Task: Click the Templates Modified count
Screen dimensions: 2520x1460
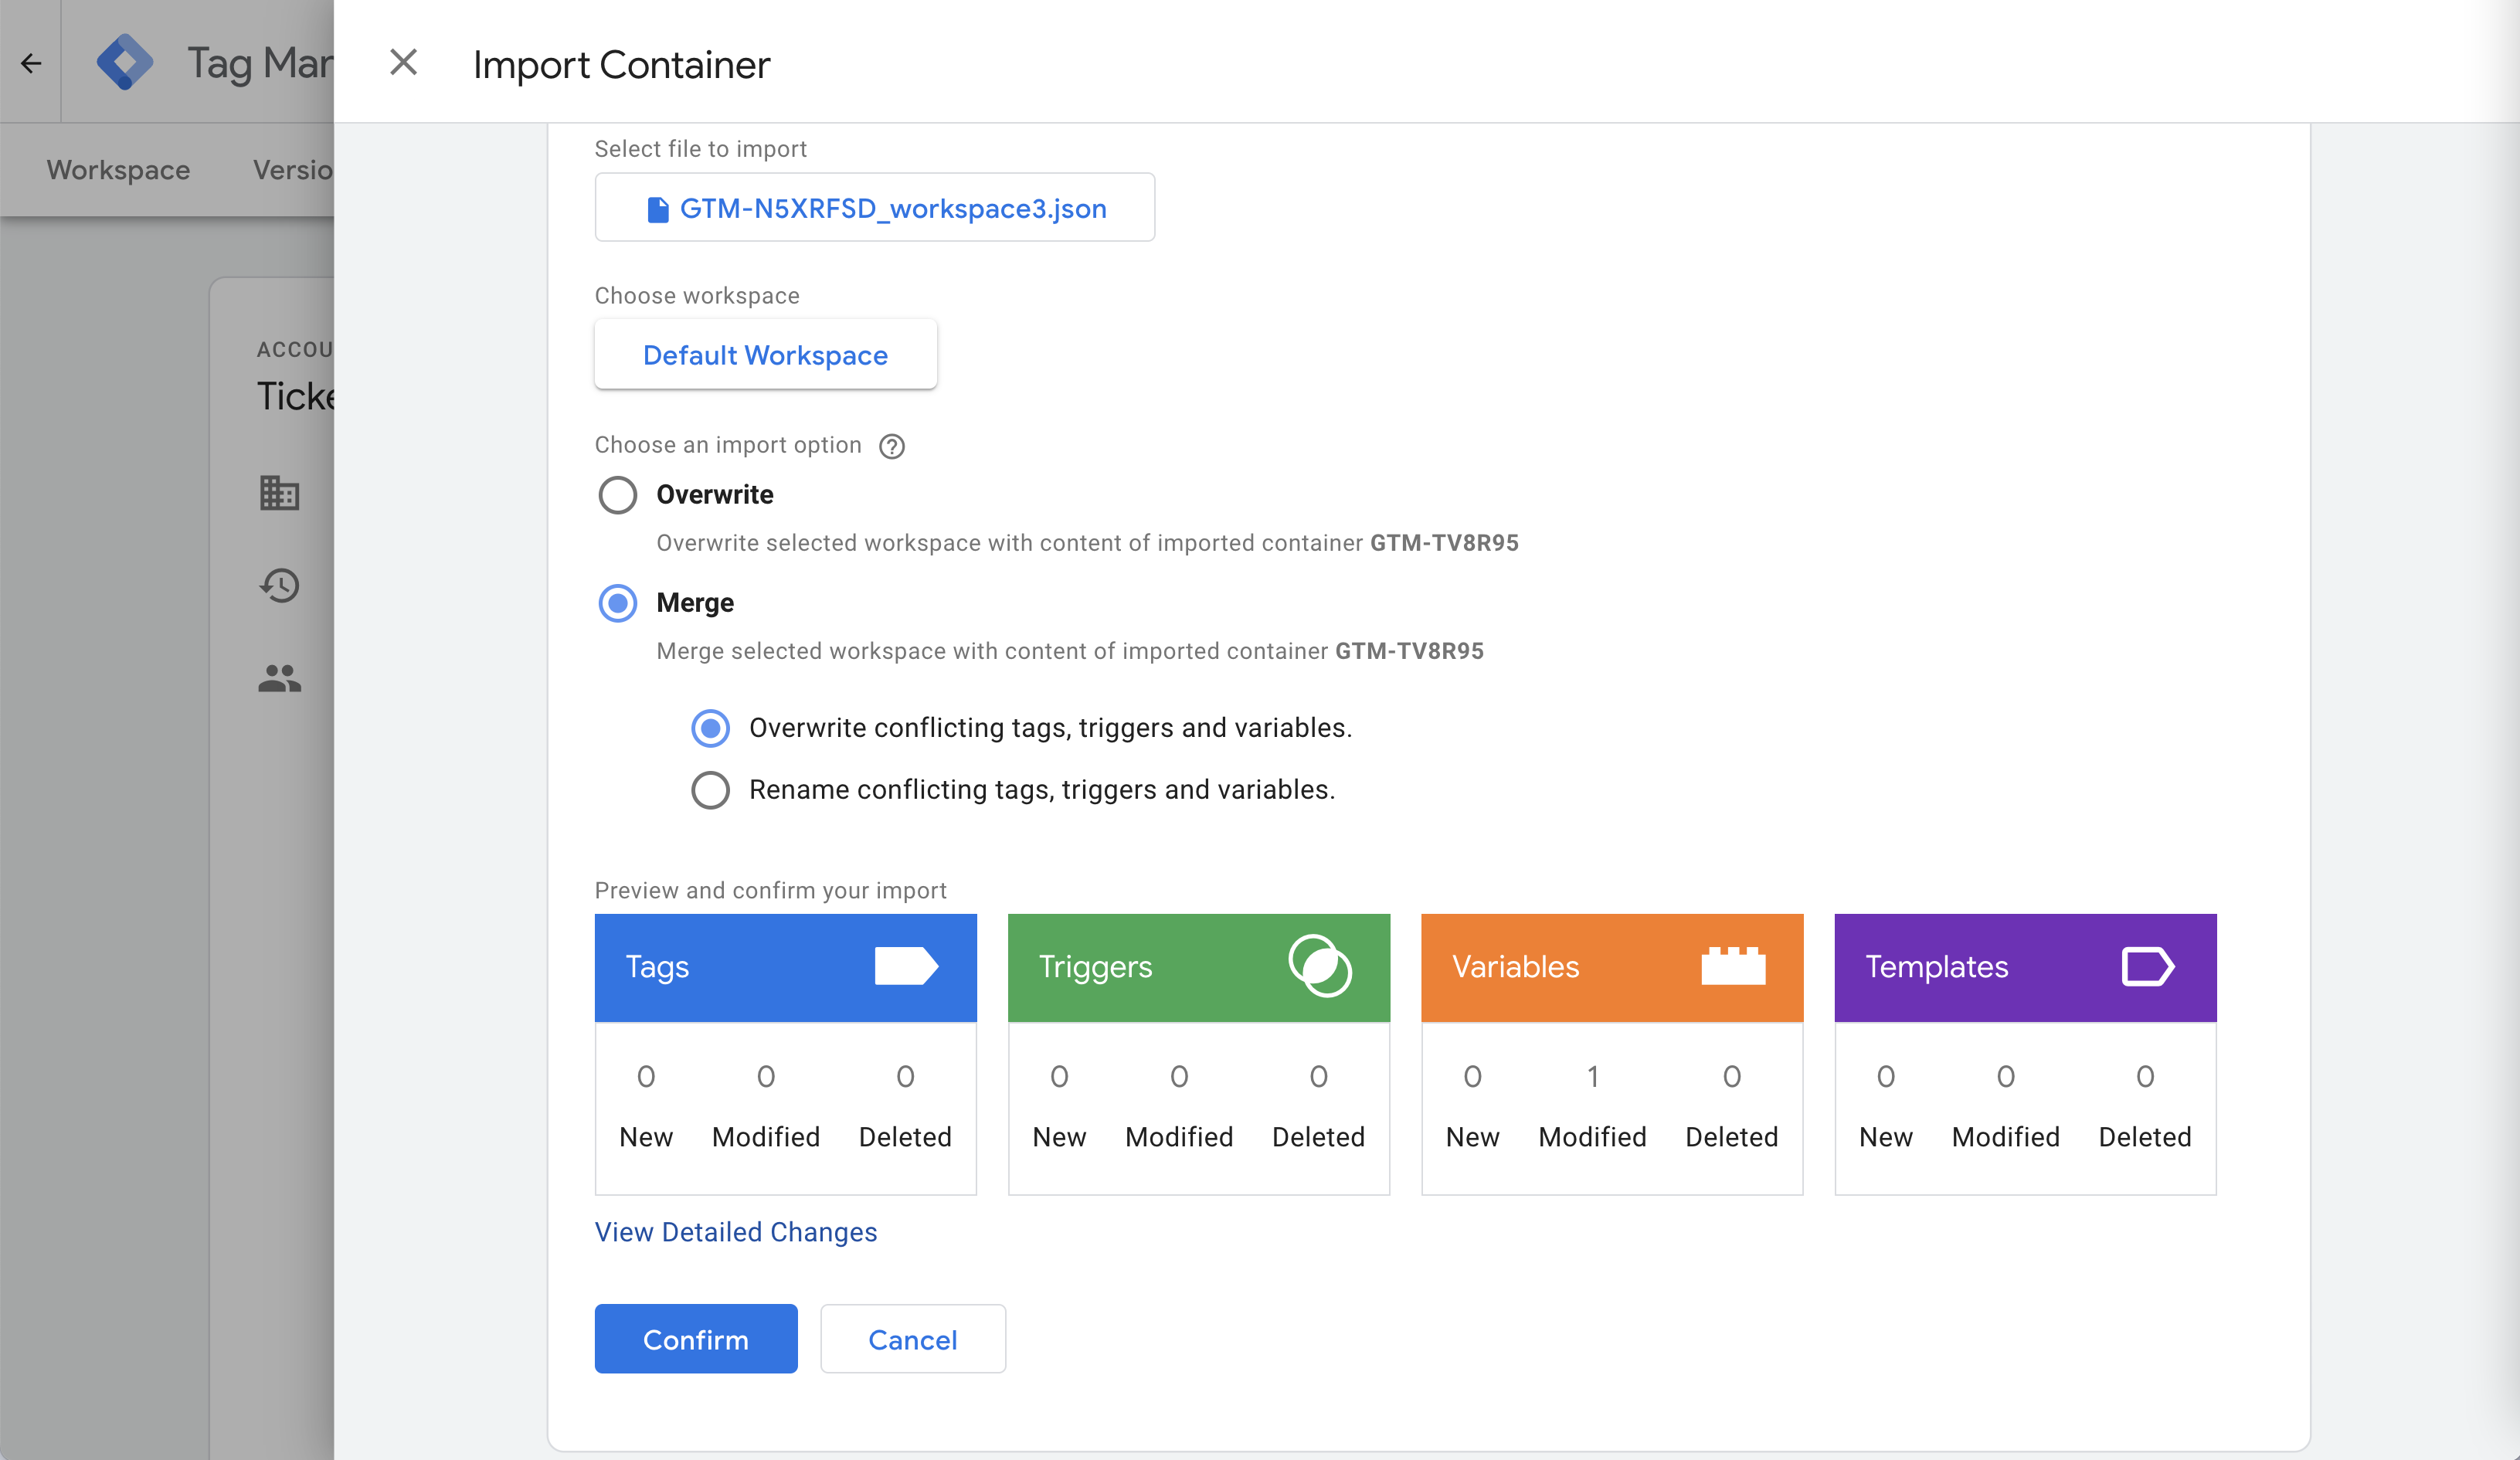Action: [x=2006, y=1077]
